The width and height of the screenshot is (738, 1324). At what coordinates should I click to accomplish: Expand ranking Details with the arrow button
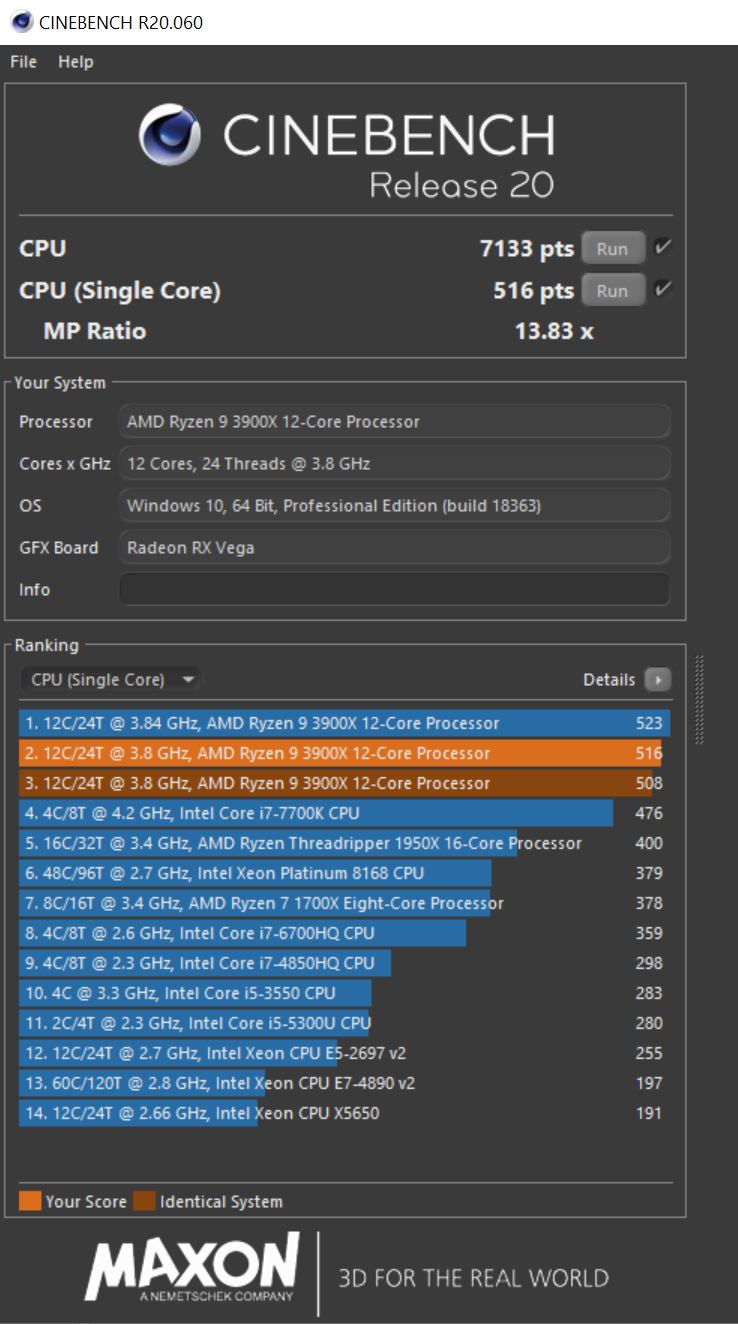658,680
